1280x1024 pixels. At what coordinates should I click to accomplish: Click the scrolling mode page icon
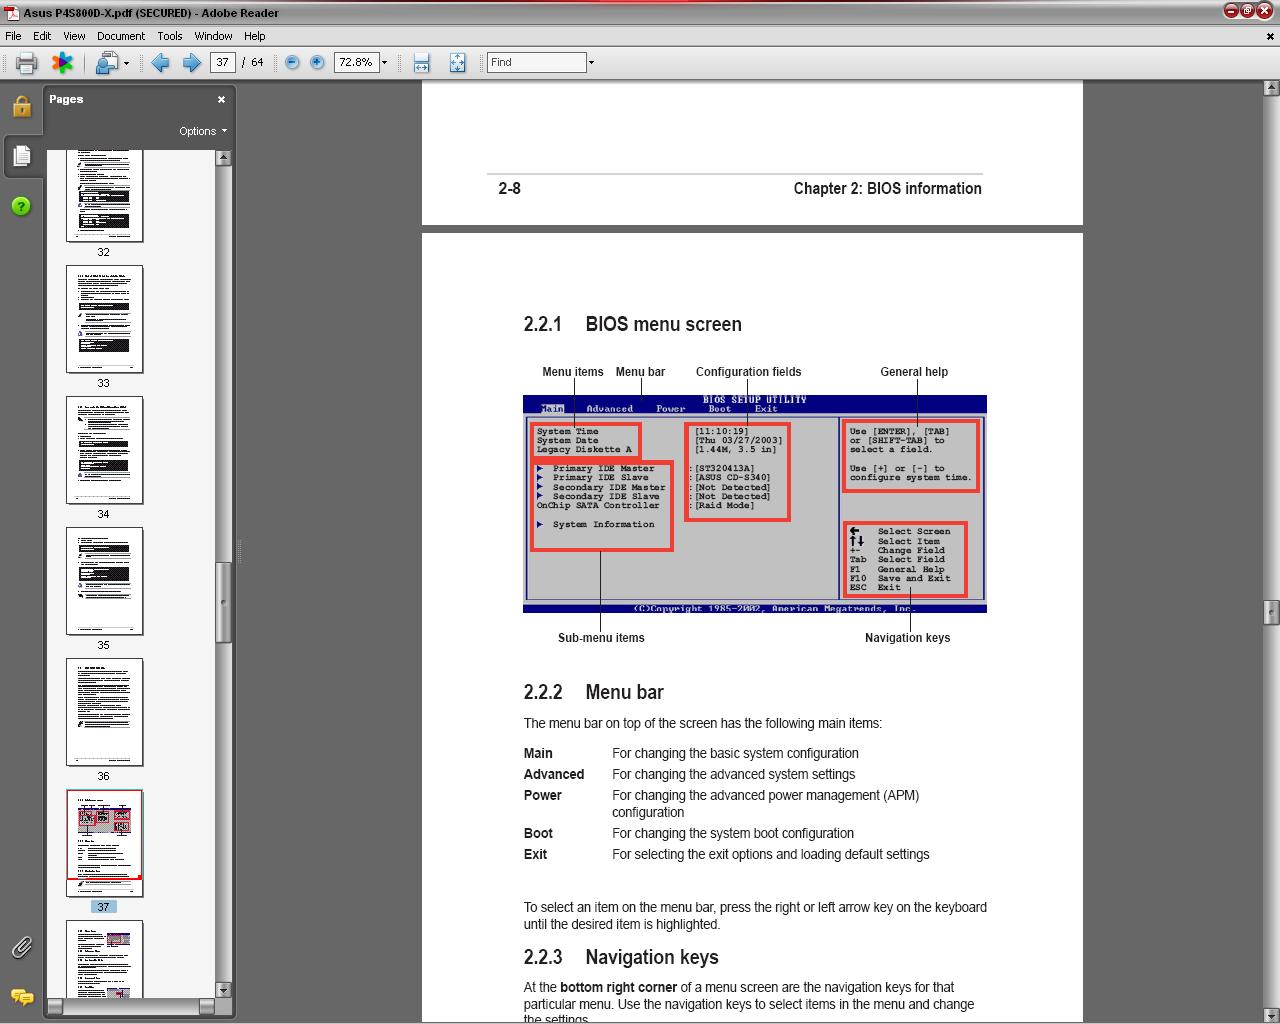tap(421, 63)
